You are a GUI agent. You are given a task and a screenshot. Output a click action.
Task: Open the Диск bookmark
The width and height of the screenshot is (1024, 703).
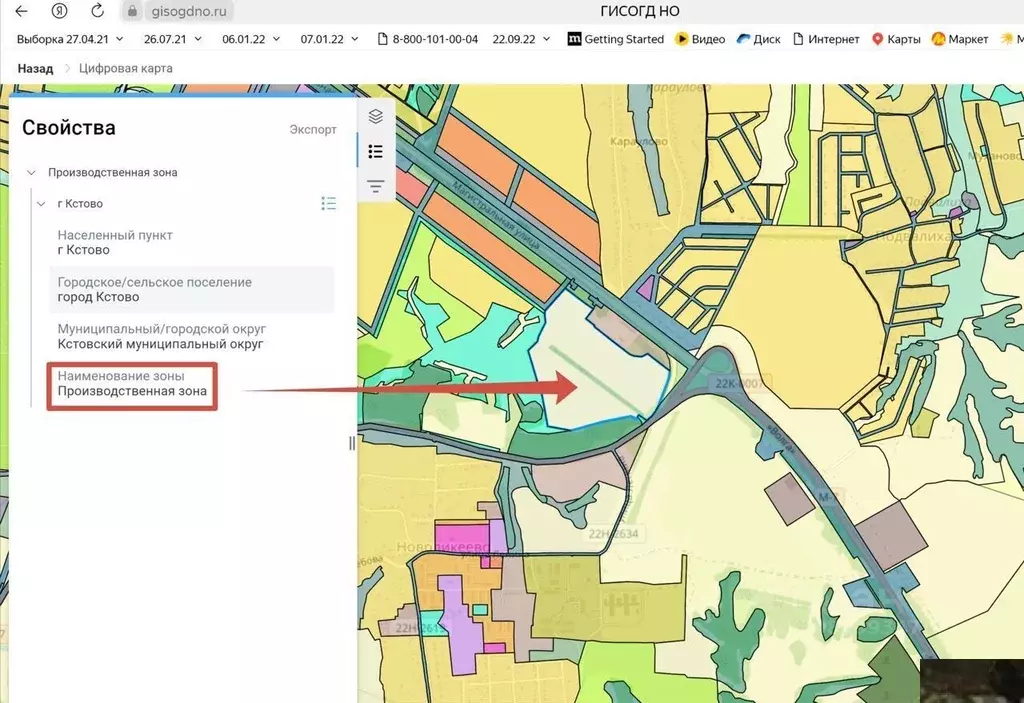[758, 39]
